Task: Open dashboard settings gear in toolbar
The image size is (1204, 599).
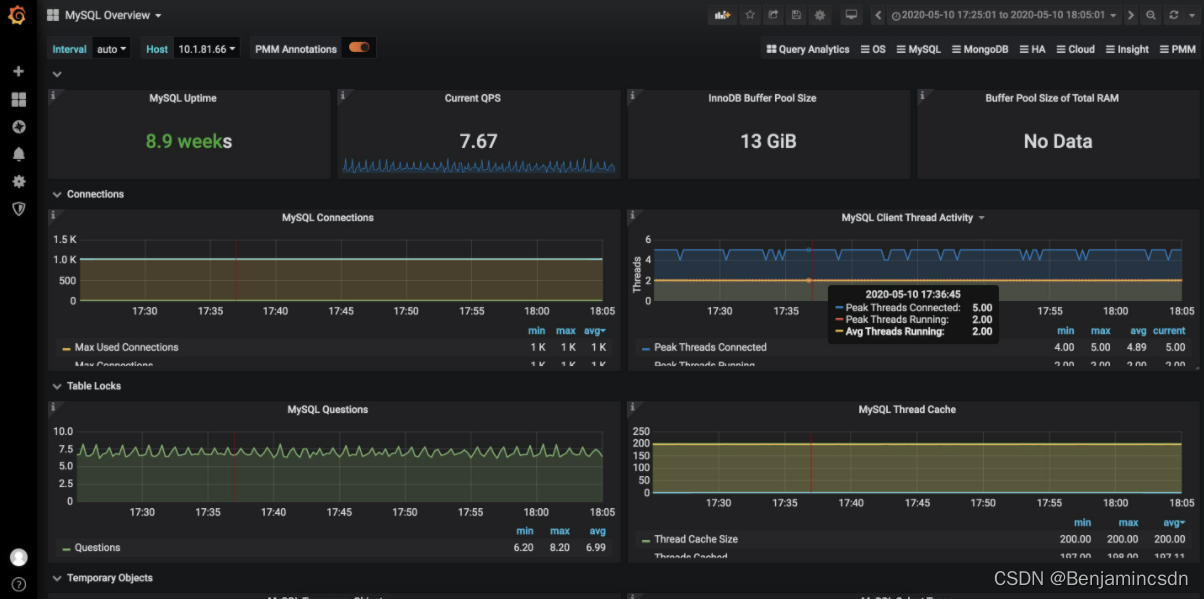Action: tap(820, 15)
